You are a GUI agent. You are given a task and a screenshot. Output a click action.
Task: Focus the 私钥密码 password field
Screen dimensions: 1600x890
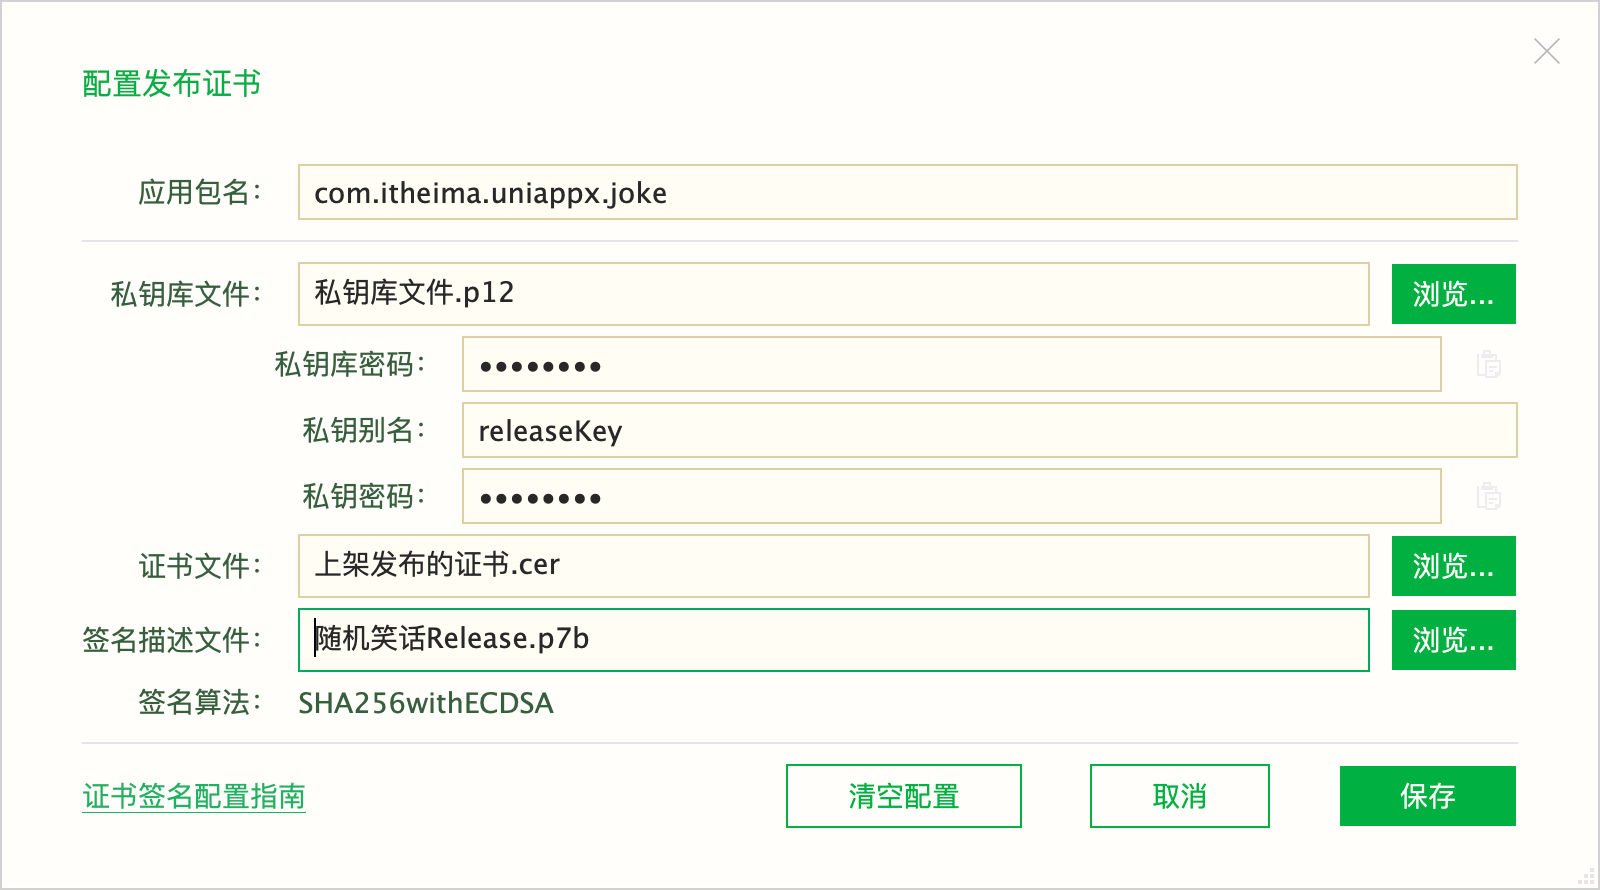click(x=950, y=496)
